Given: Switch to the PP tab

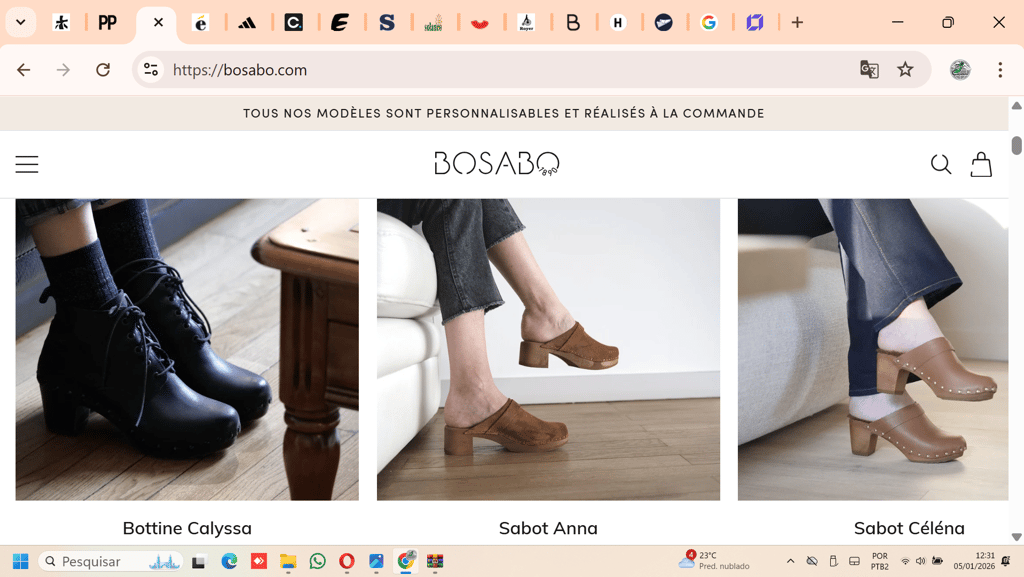Looking at the screenshot, I should (107, 23).
